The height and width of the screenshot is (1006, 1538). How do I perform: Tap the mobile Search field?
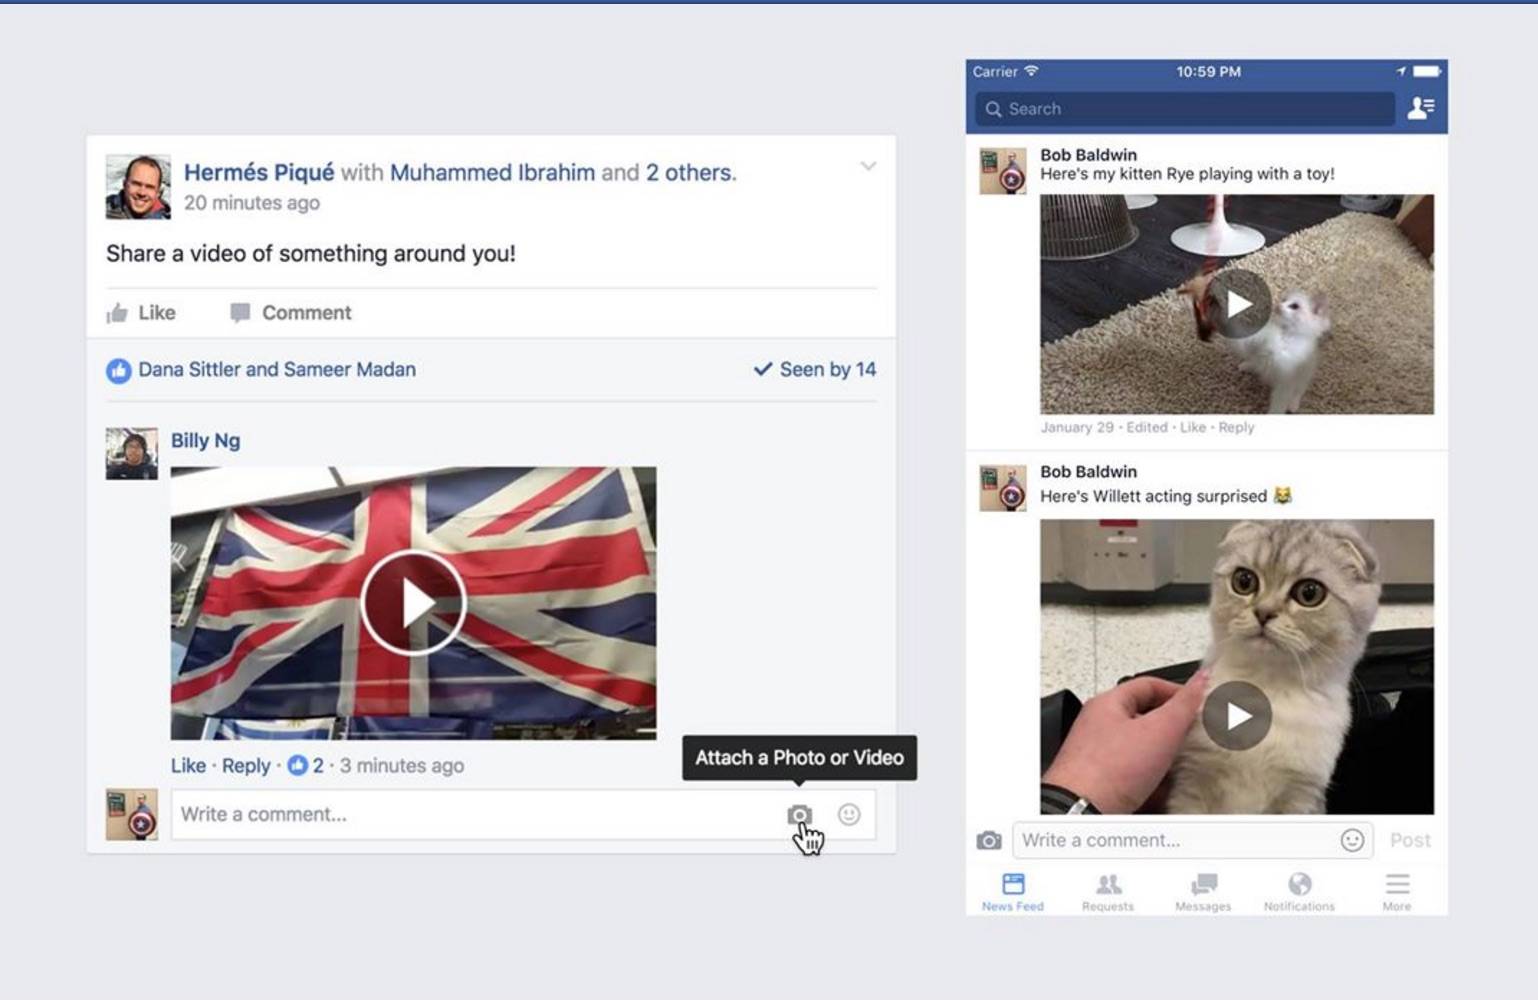1185,109
